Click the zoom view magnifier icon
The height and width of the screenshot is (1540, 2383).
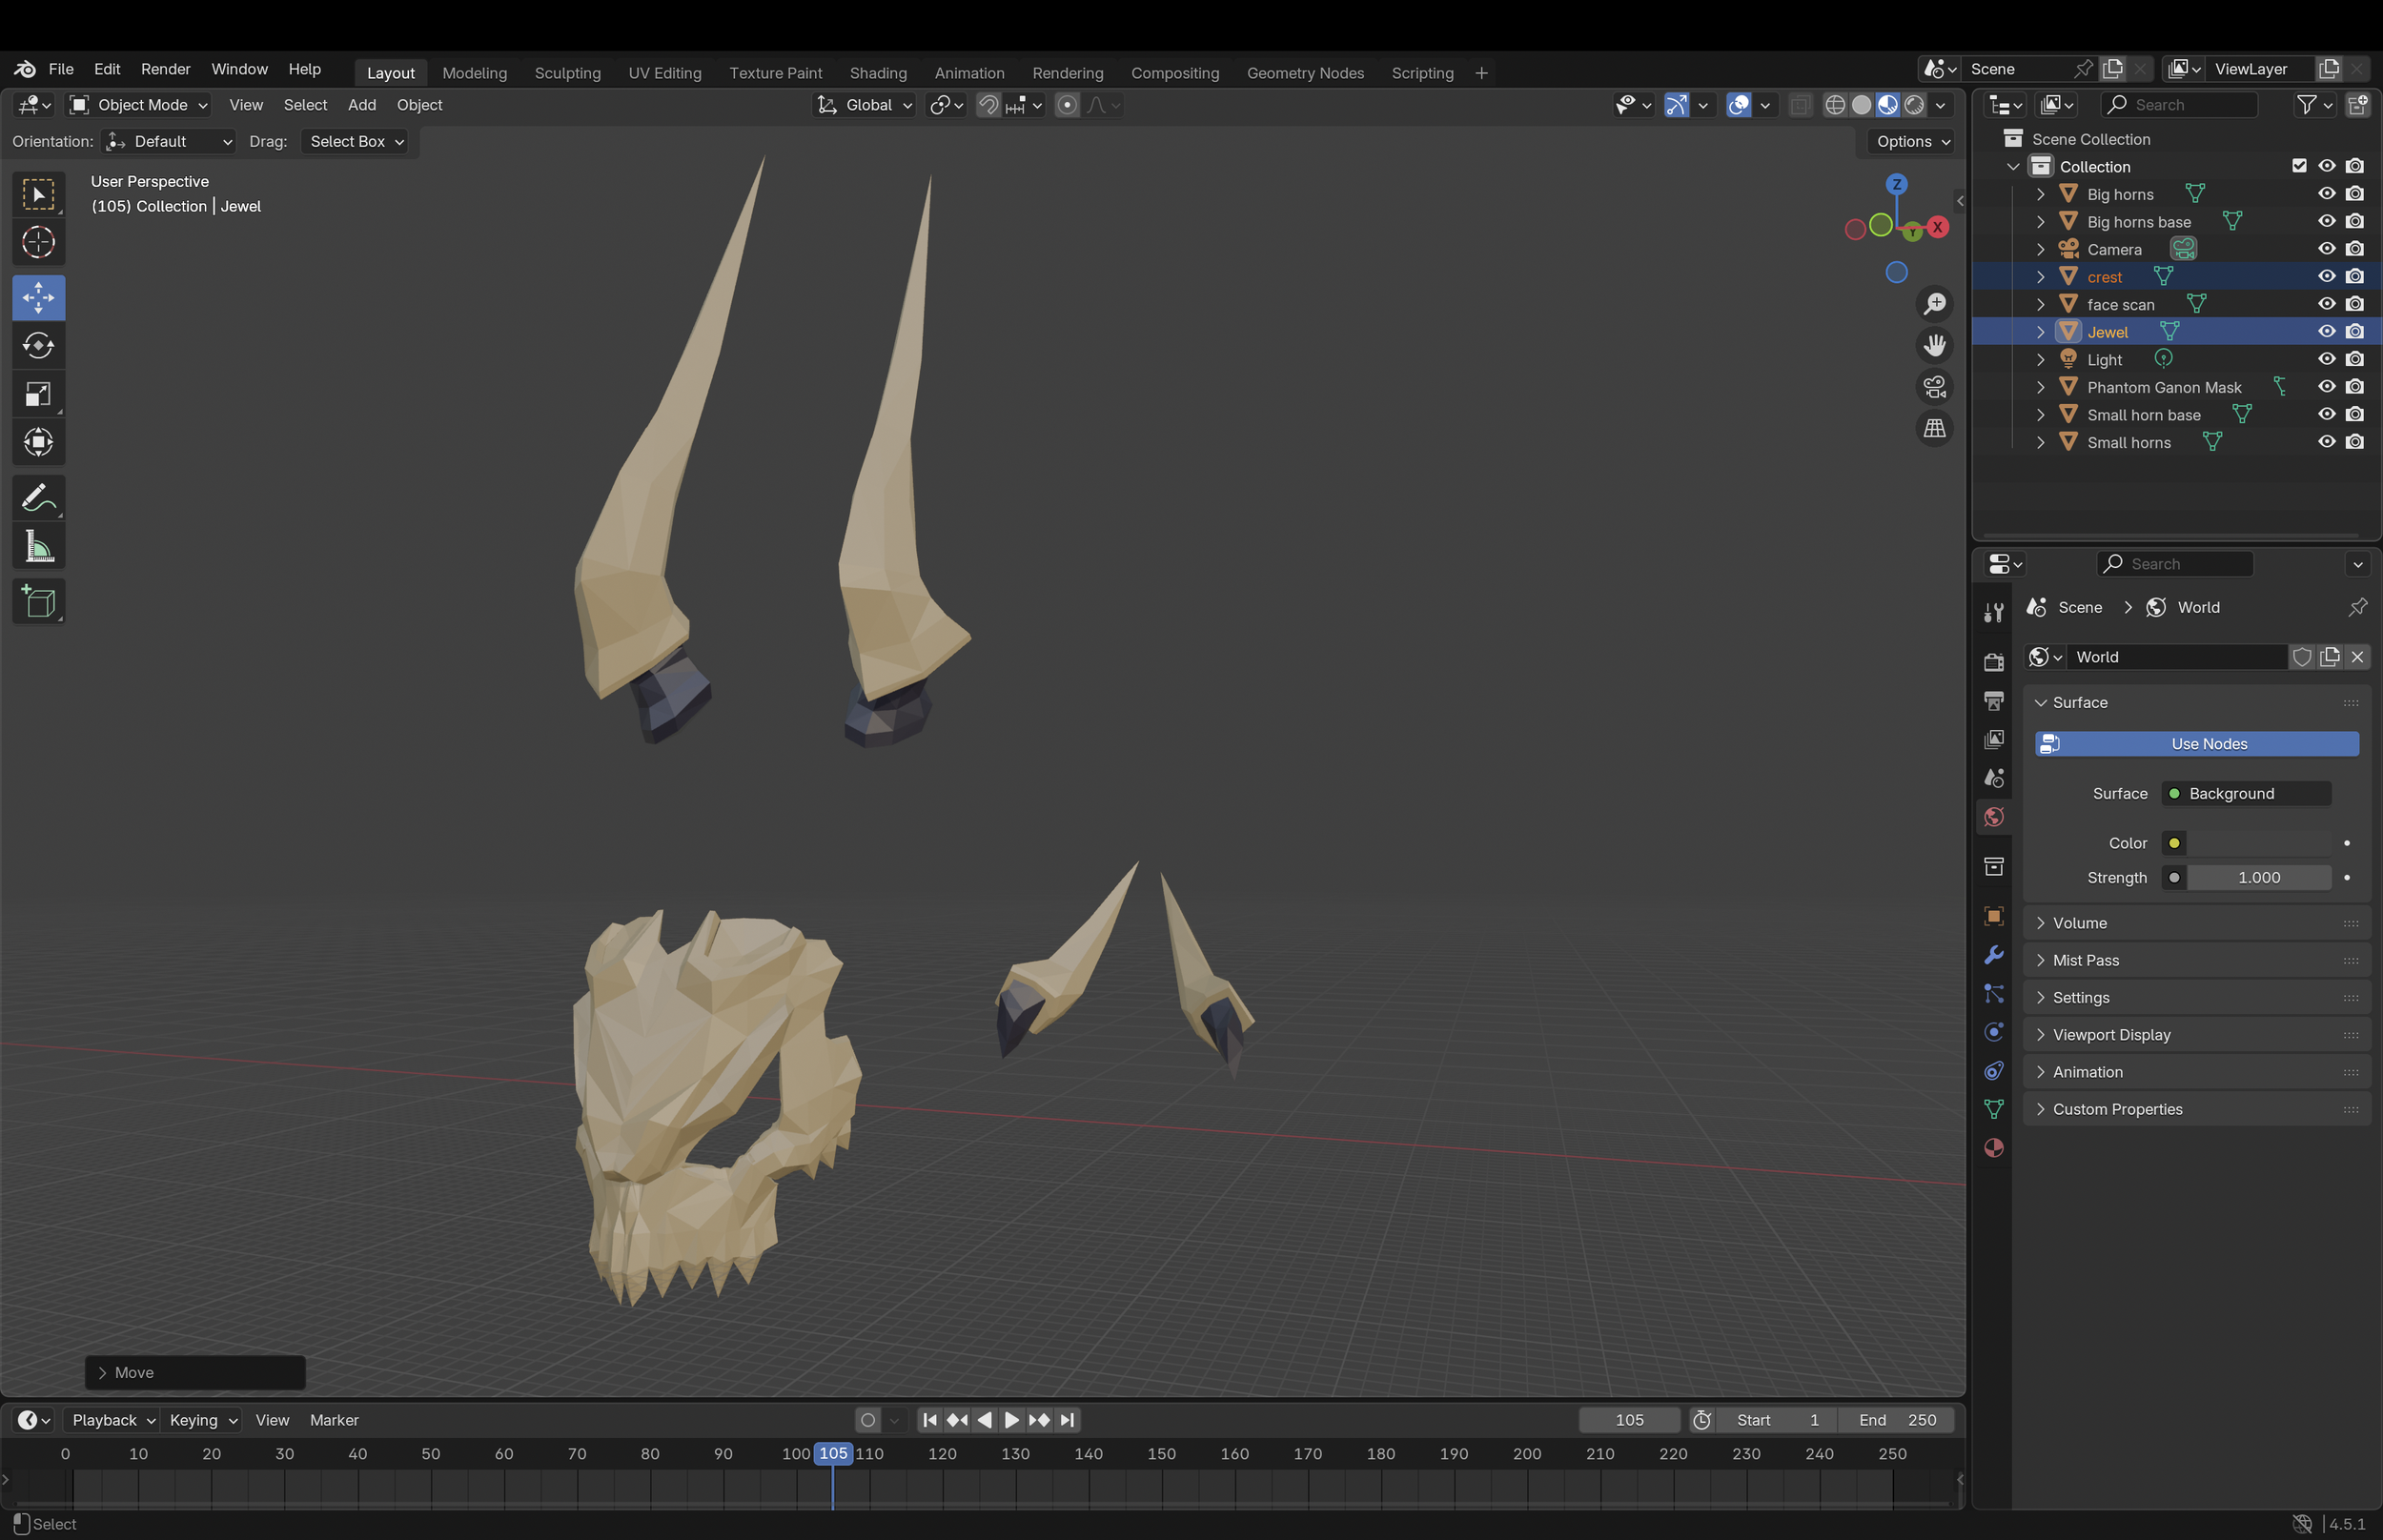pyautogui.click(x=1934, y=303)
